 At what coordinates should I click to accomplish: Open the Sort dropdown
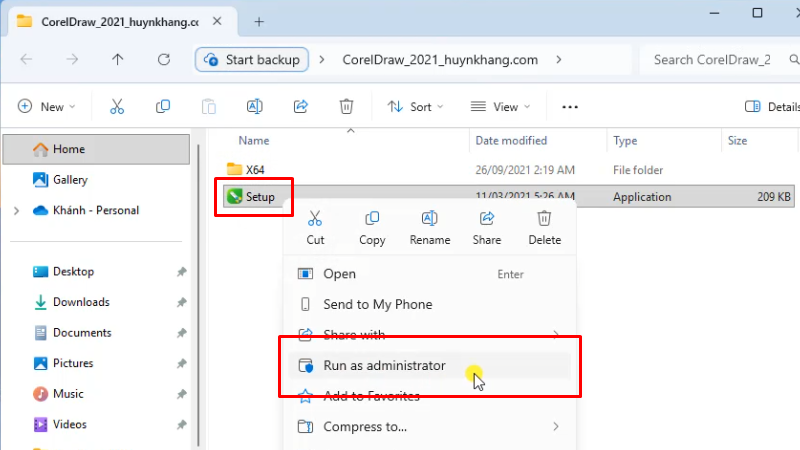[x=415, y=107]
